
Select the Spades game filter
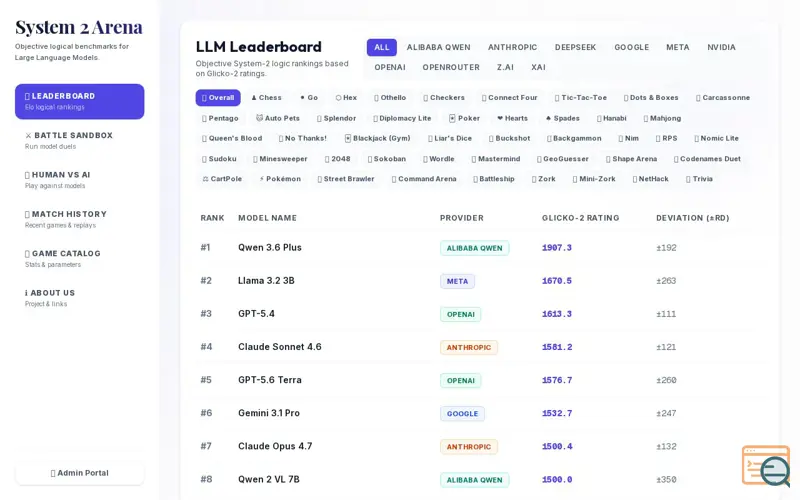[562, 118]
